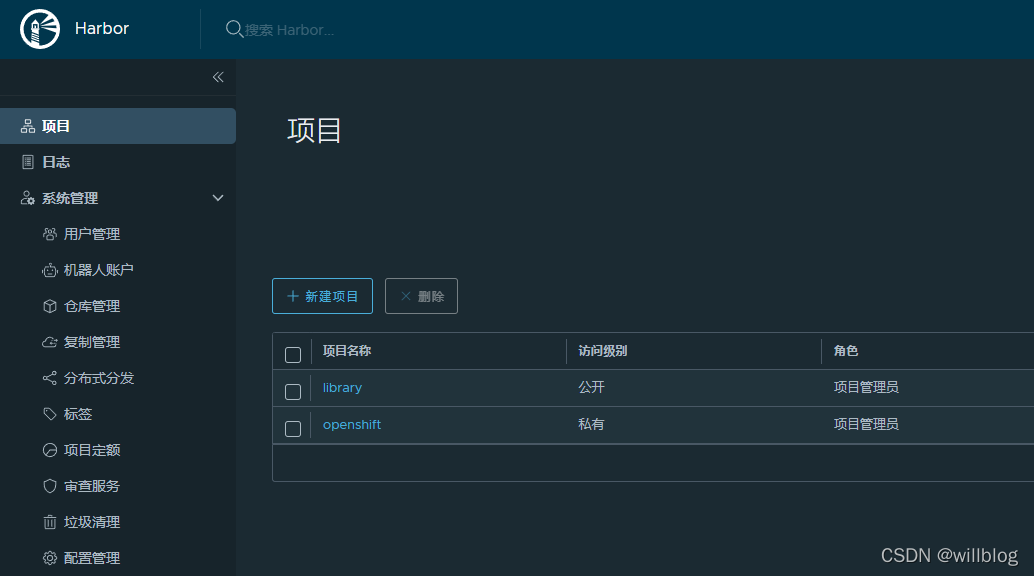
Task: Click the 垃圾清理 trash icon
Action: (x=49, y=522)
